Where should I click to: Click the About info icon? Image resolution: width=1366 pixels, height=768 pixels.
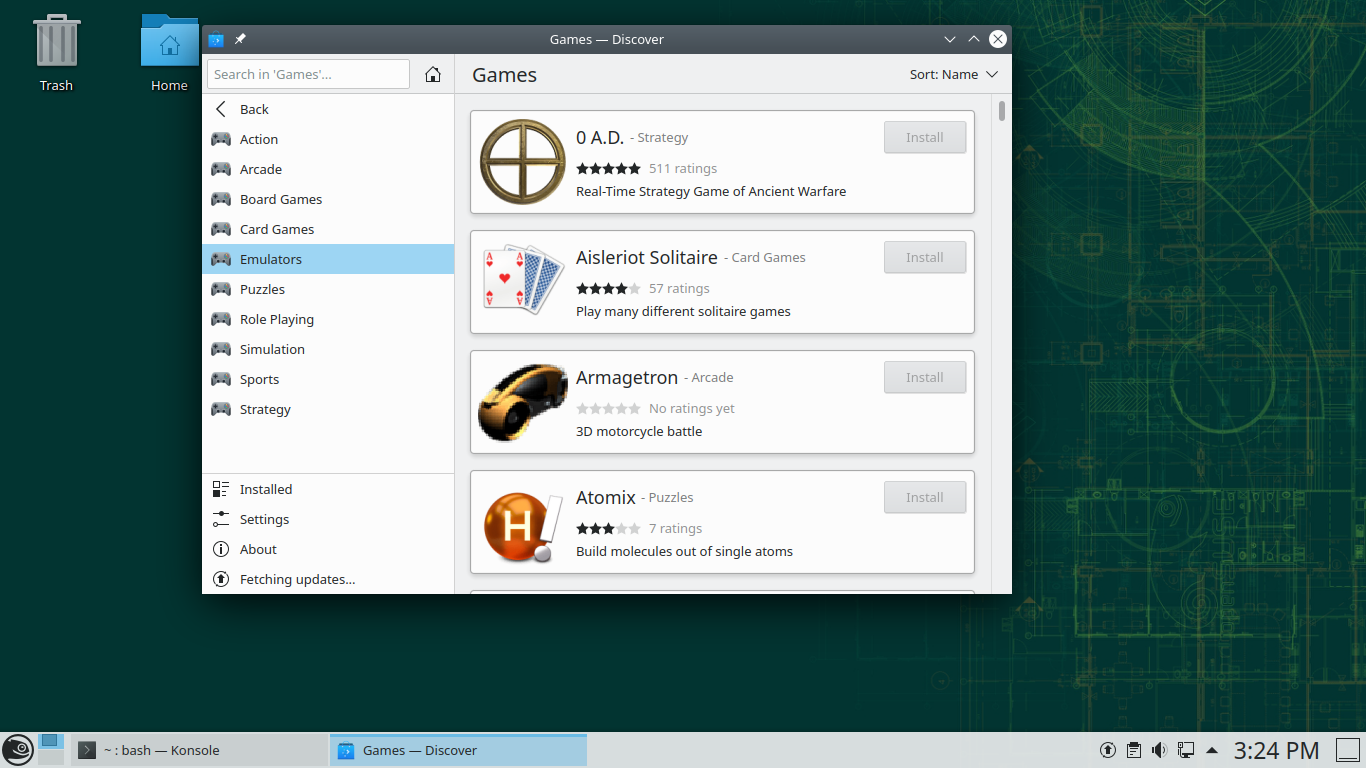(x=221, y=549)
